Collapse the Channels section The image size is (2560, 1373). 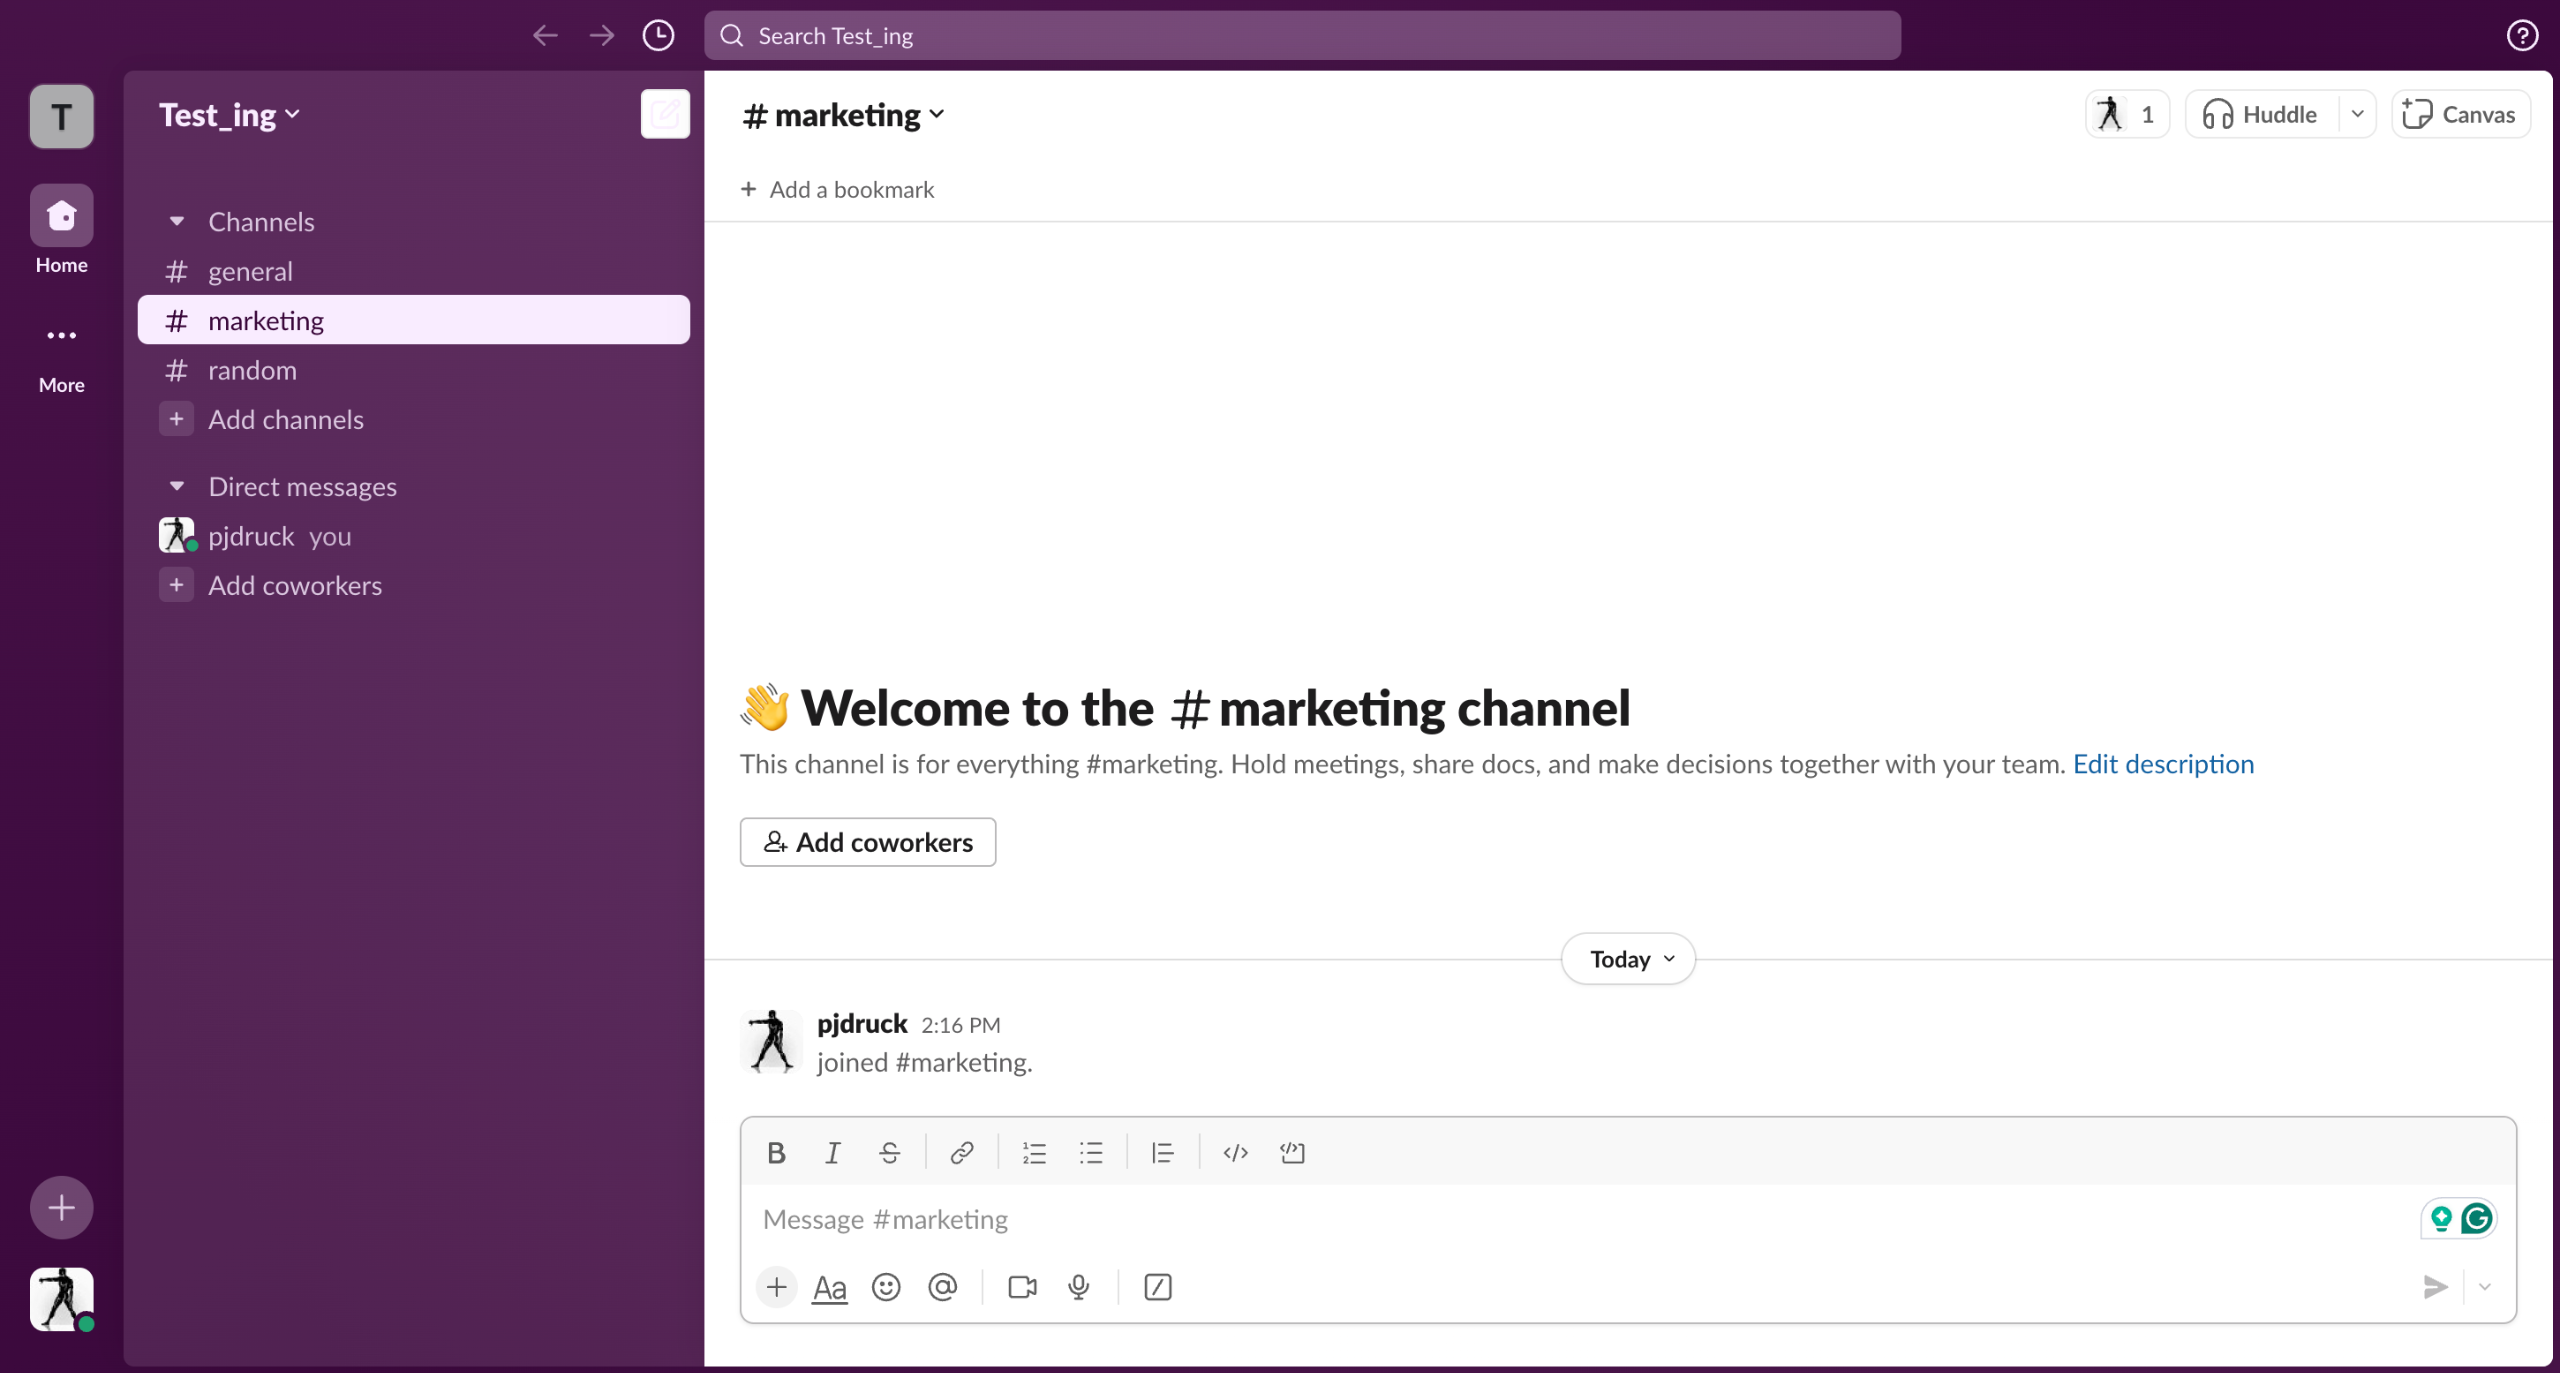pyautogui.click(x=177, y=221)
